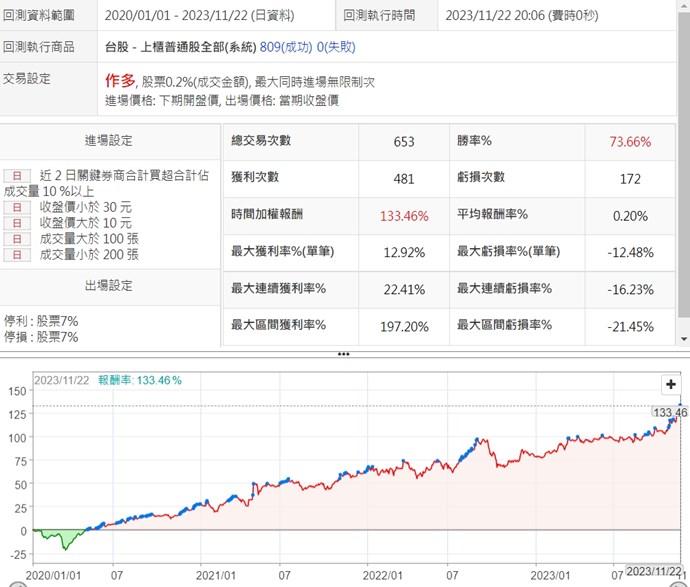Select the 進場設定 section header

tap(109, 141)
